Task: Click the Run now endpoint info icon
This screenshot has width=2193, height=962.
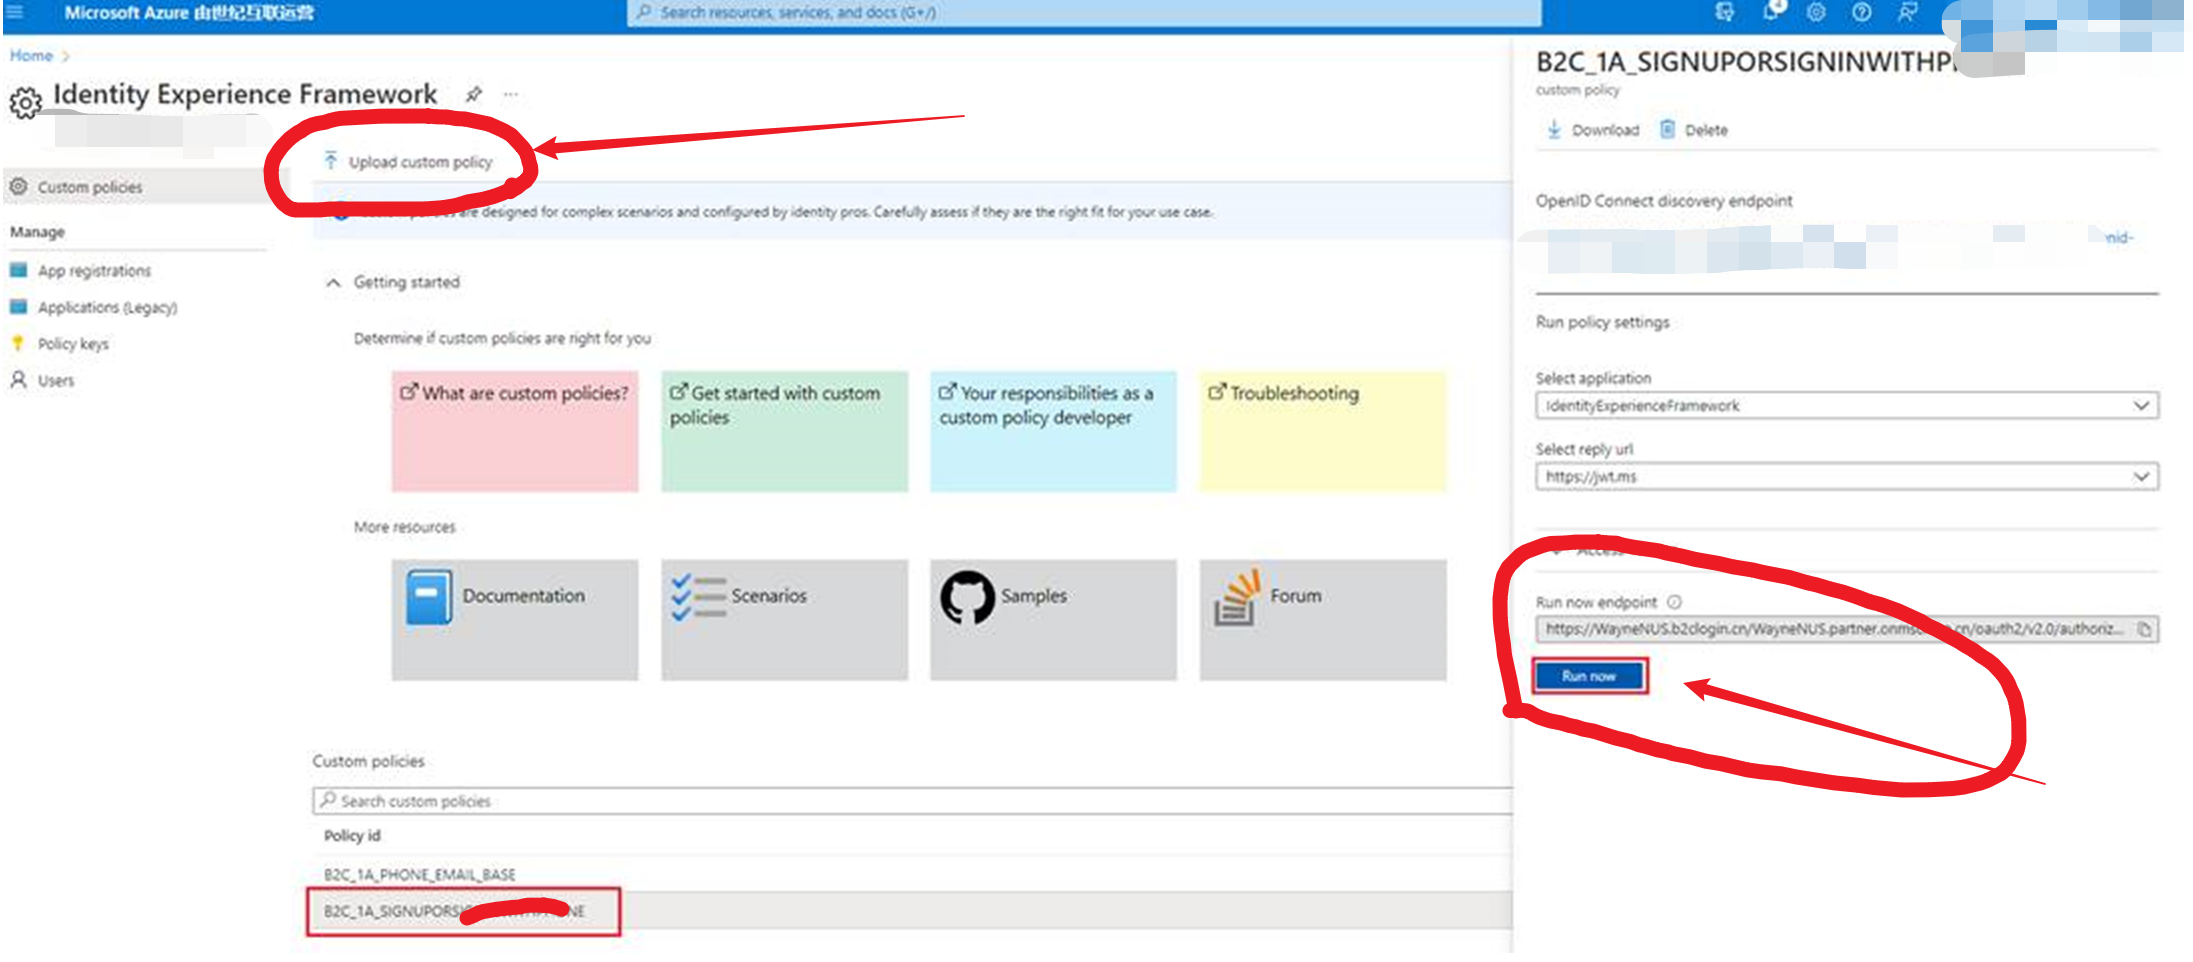Action: pos(1675,602)
